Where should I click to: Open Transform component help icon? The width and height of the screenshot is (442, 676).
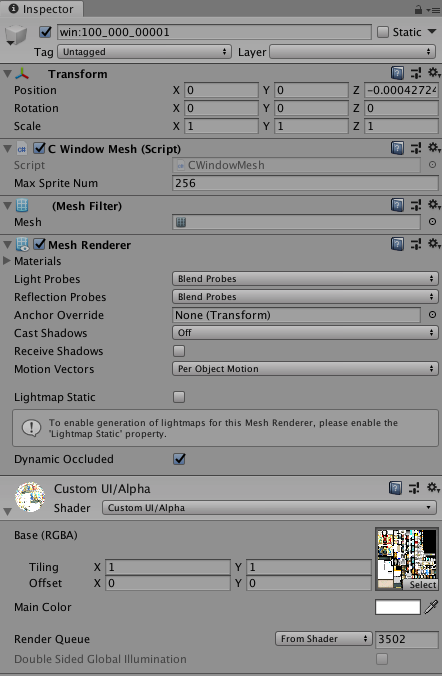(x=397, y=73)
